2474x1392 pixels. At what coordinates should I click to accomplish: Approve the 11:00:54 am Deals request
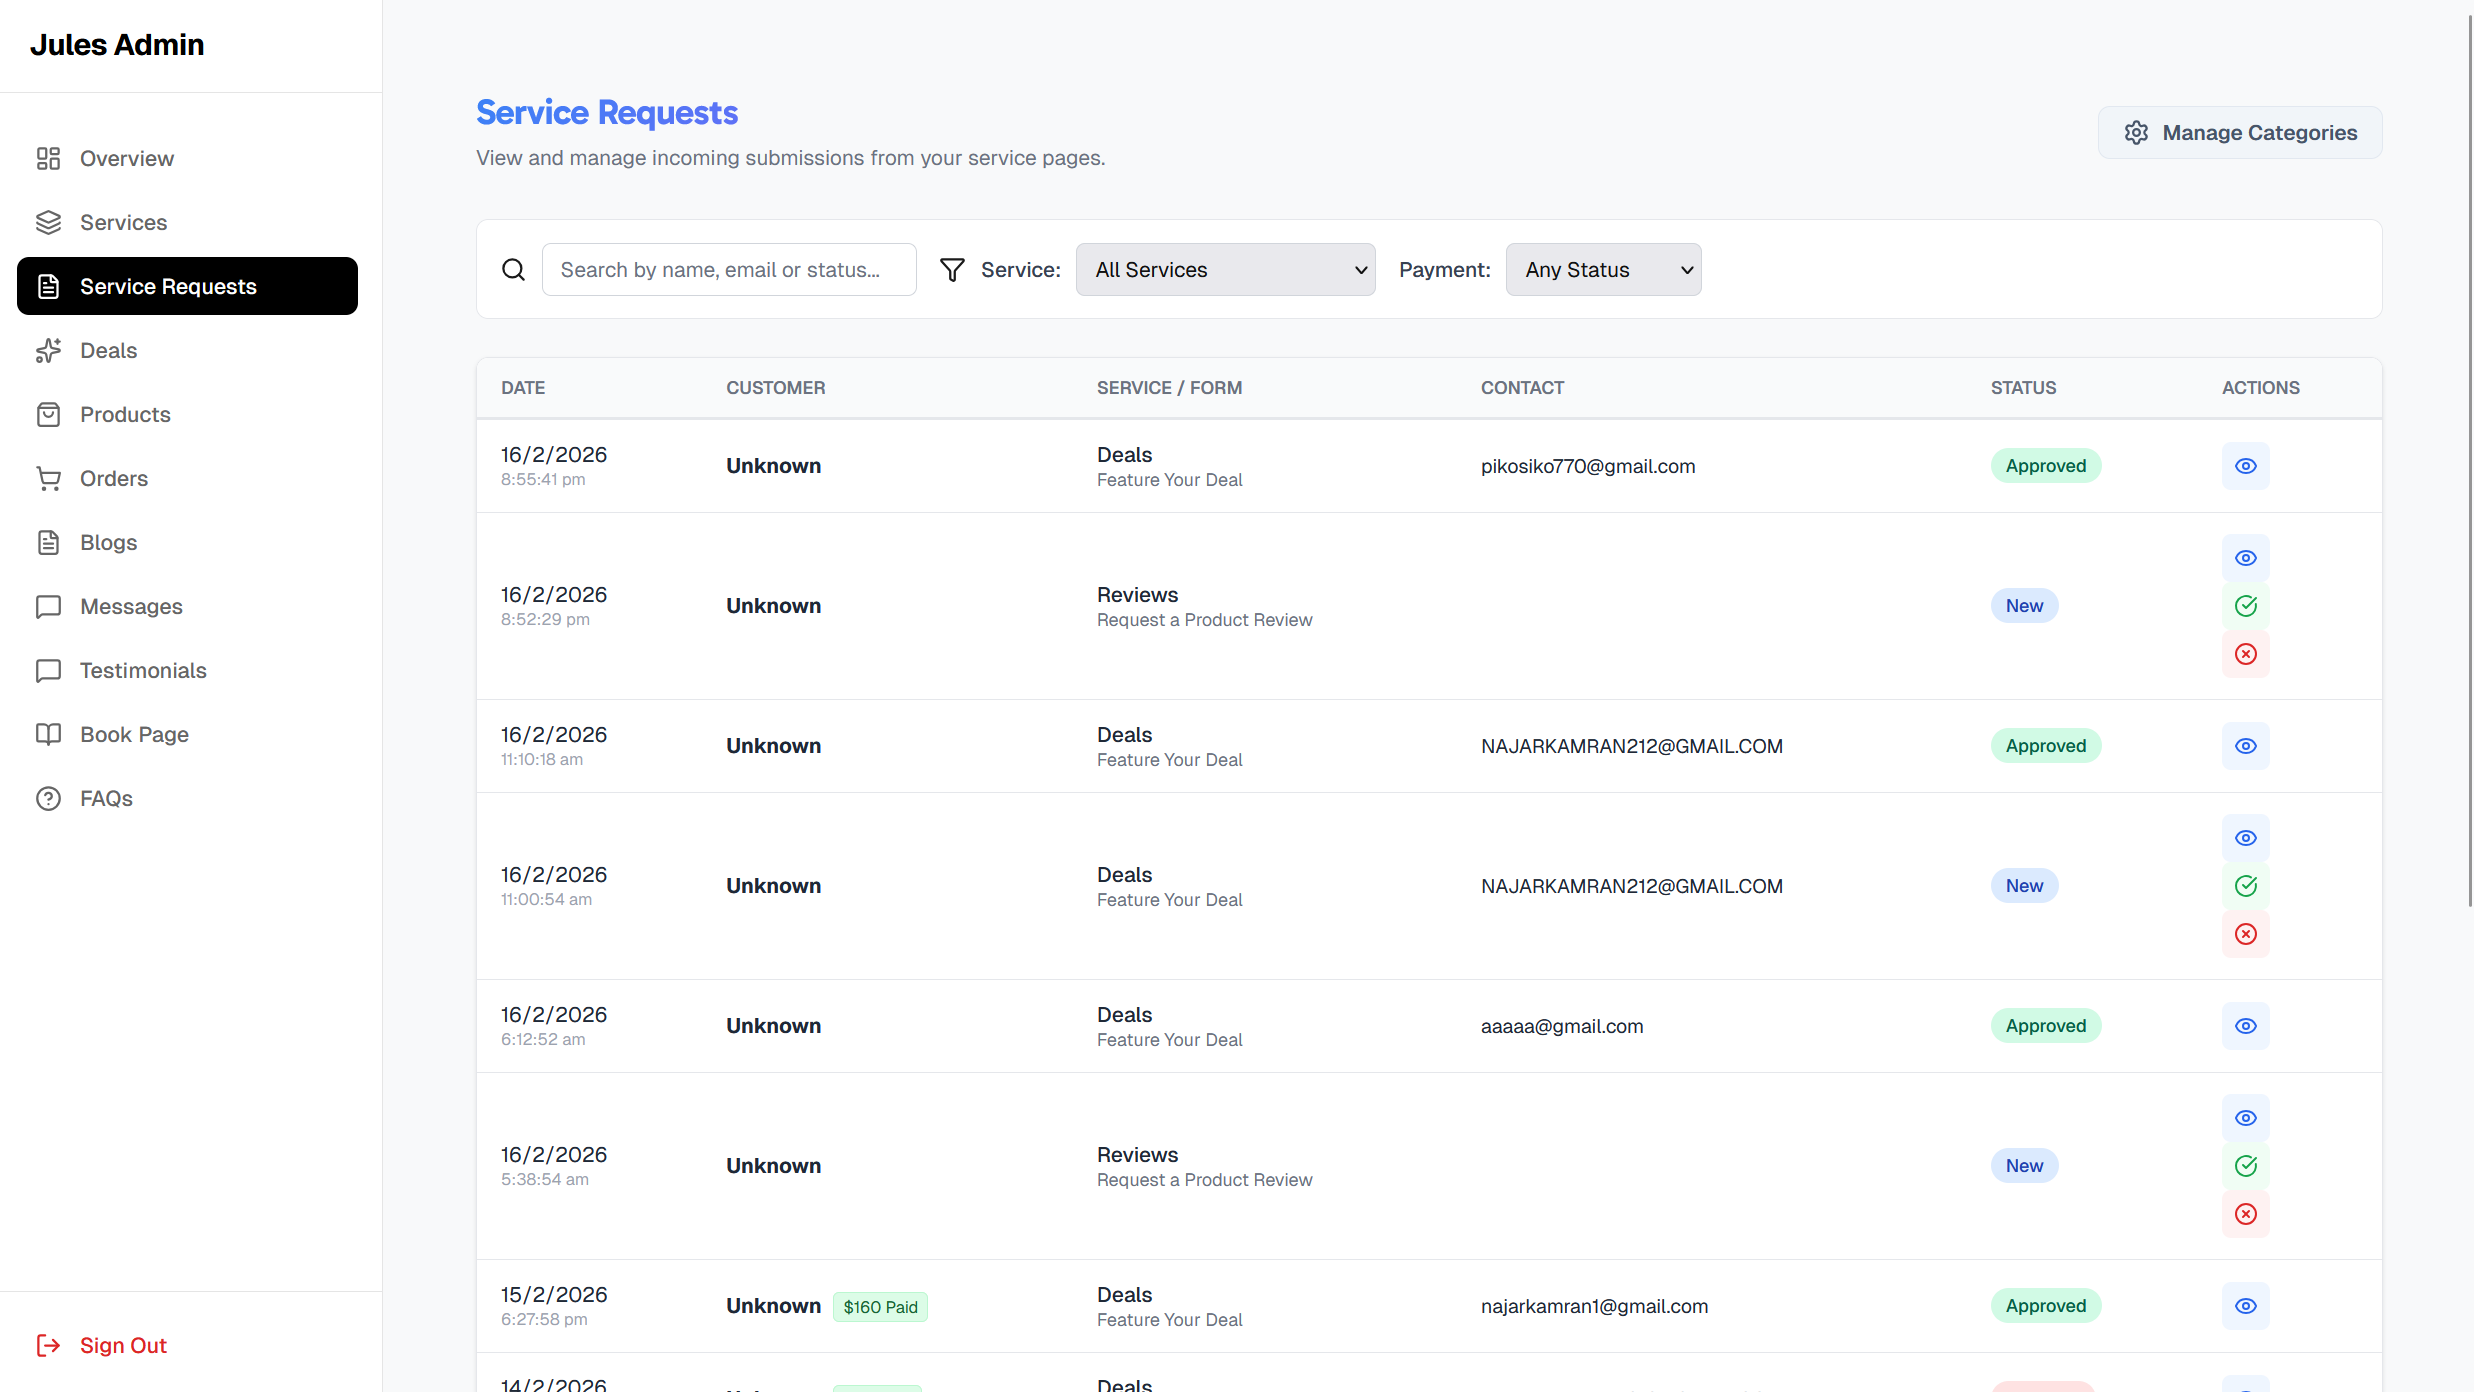coord(2245,885)
